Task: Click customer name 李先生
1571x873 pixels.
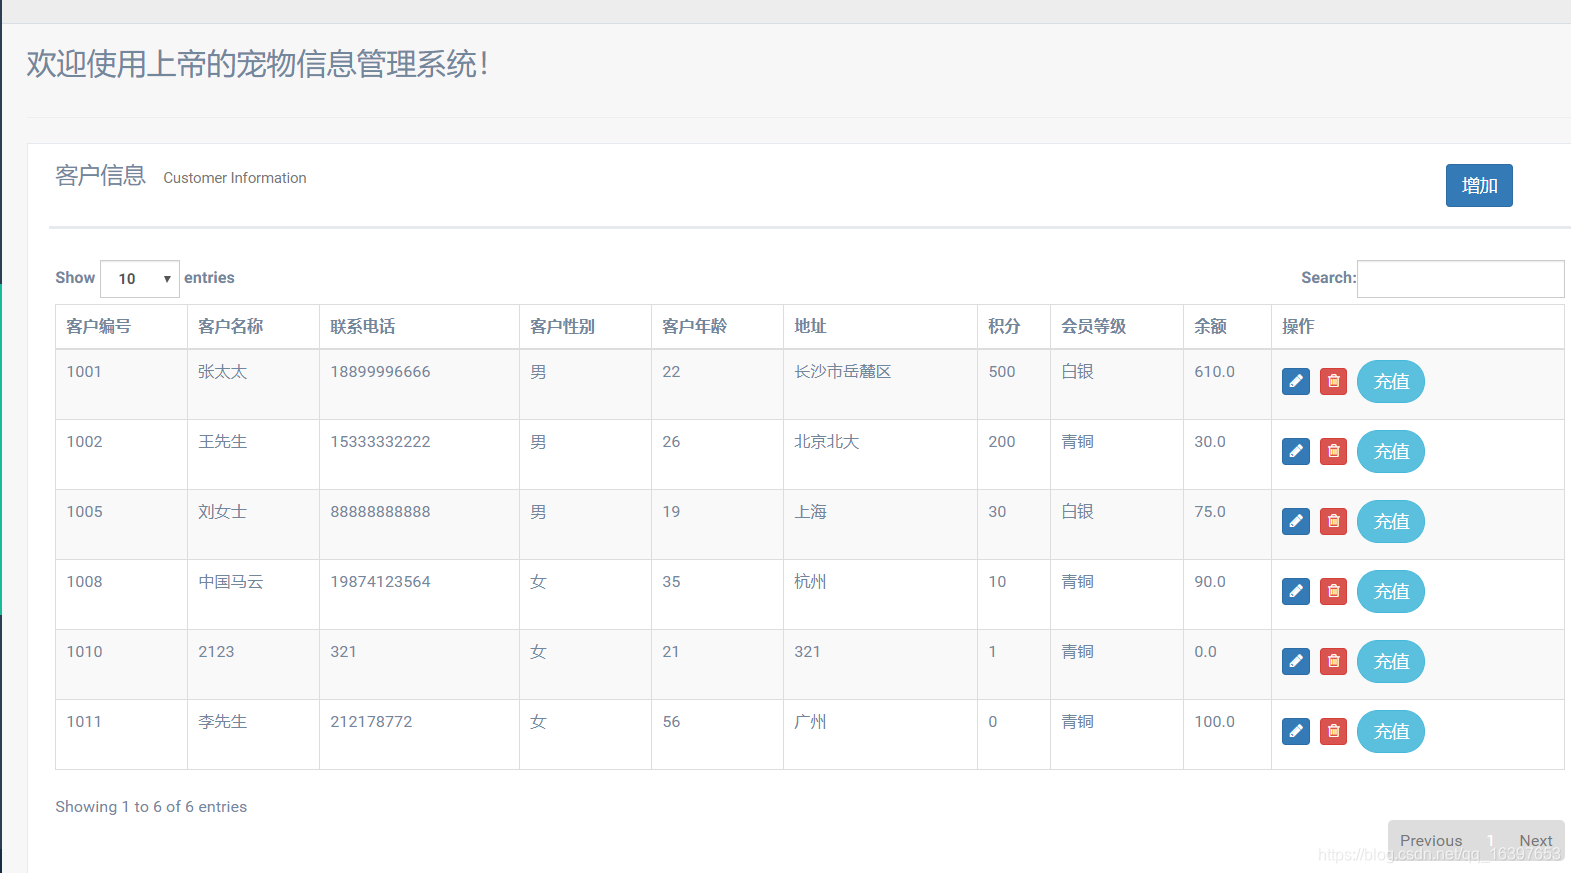Action: (x=222, y=722)
